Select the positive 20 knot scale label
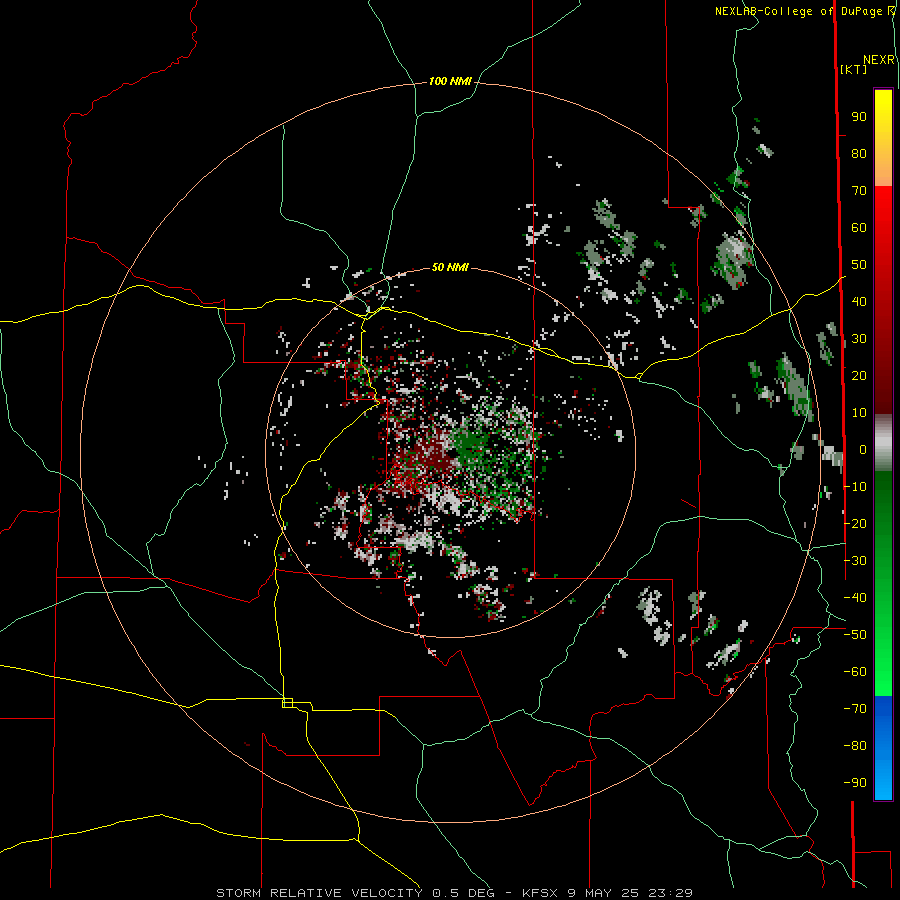900x900 pixels. point(859,375)
